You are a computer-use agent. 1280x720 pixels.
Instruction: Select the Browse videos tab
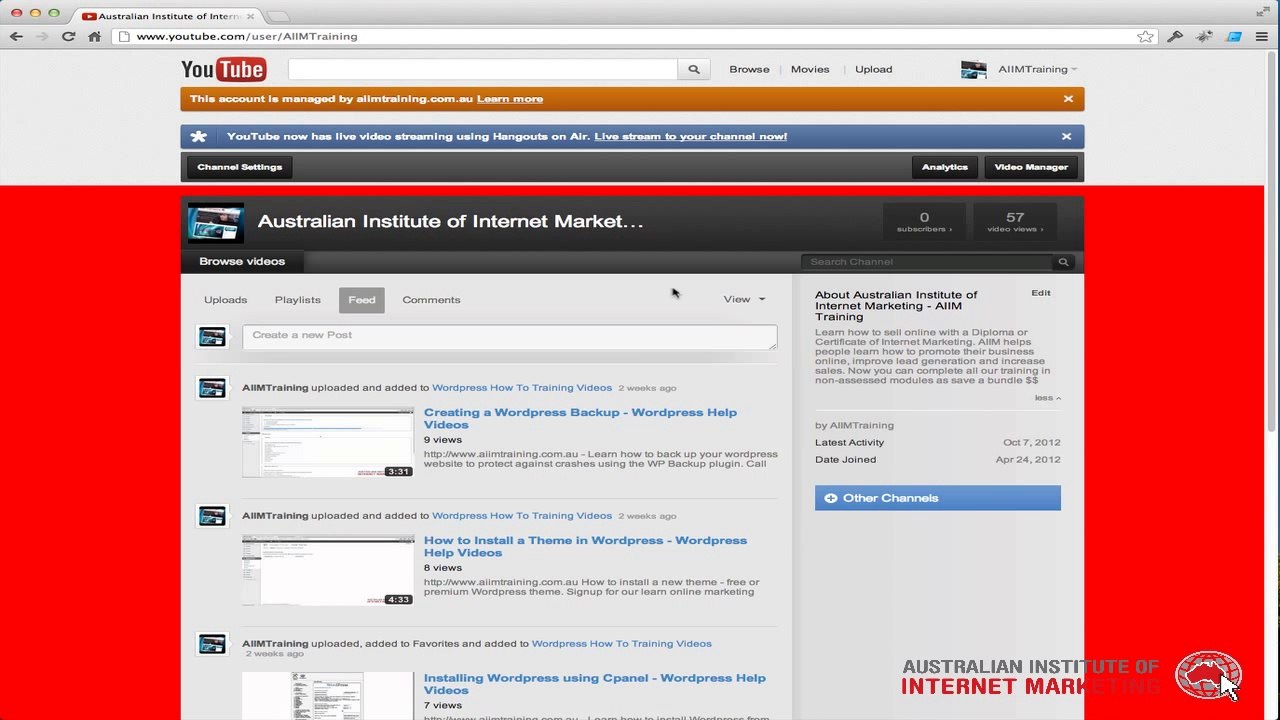tap(242, 261)
